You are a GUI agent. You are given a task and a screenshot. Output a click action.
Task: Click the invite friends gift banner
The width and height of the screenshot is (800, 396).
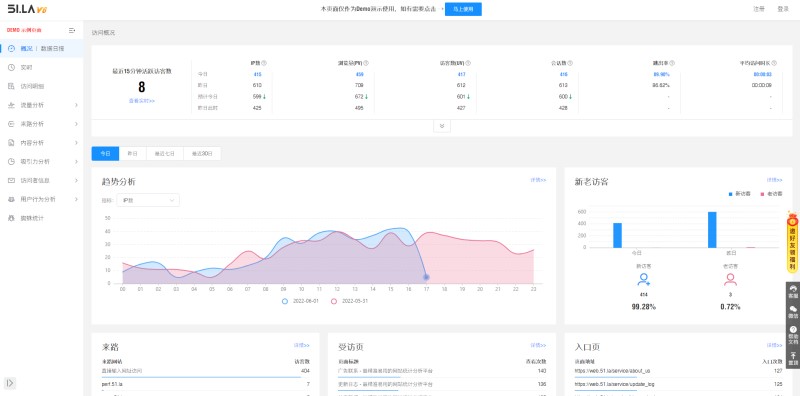click(792, 242)
